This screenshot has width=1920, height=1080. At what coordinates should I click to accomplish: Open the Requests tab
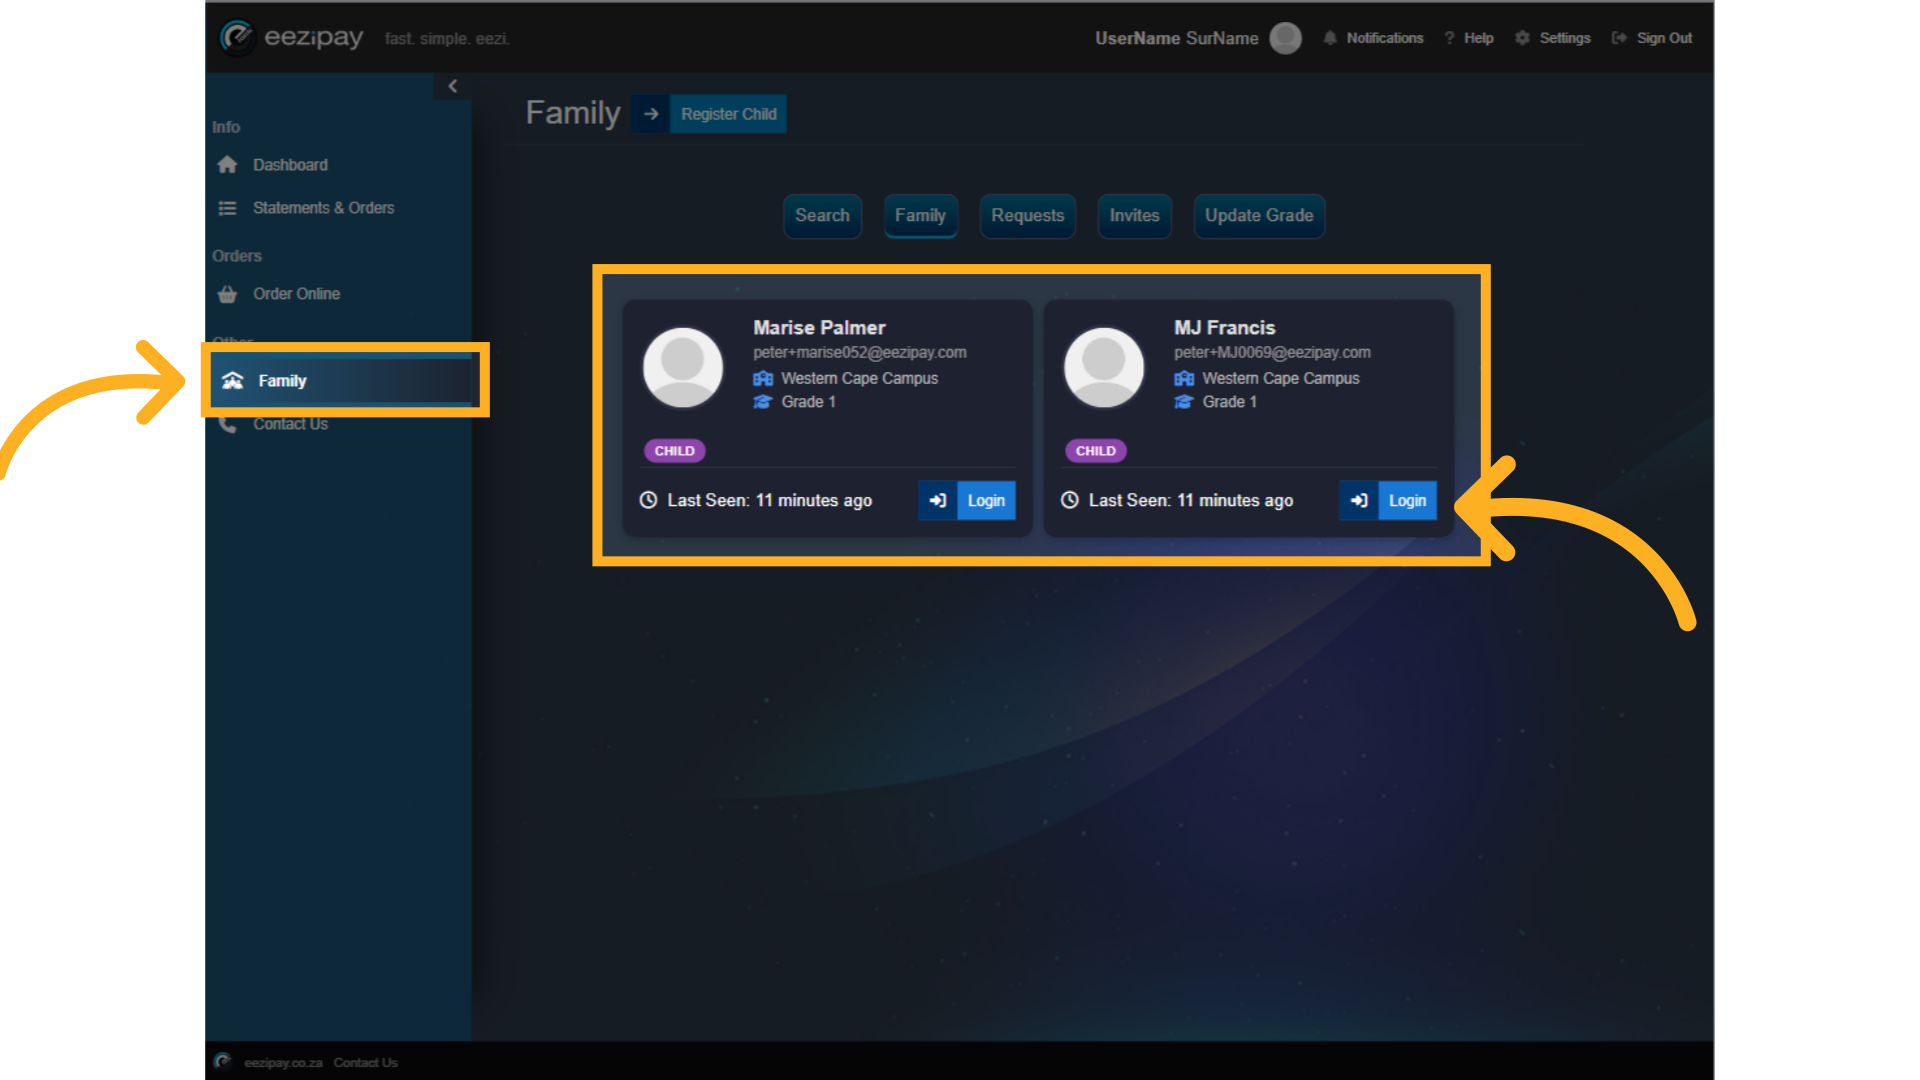(1027, 216)
